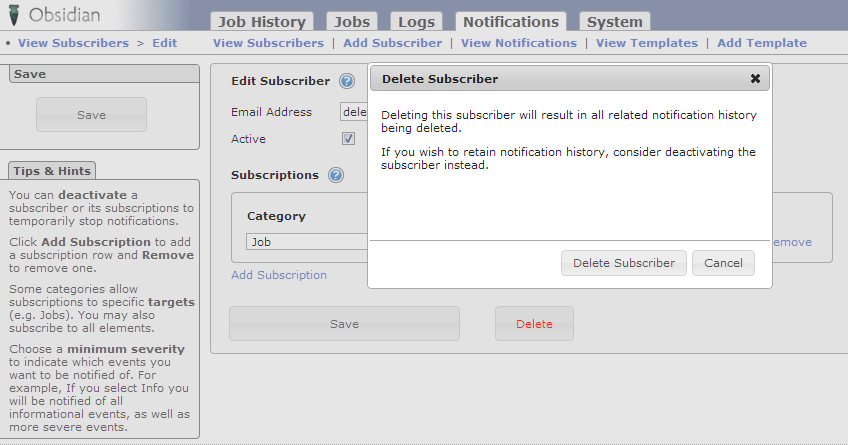
Task: Open help icon next to Edit Subscriber
Action: pos(347,81)
